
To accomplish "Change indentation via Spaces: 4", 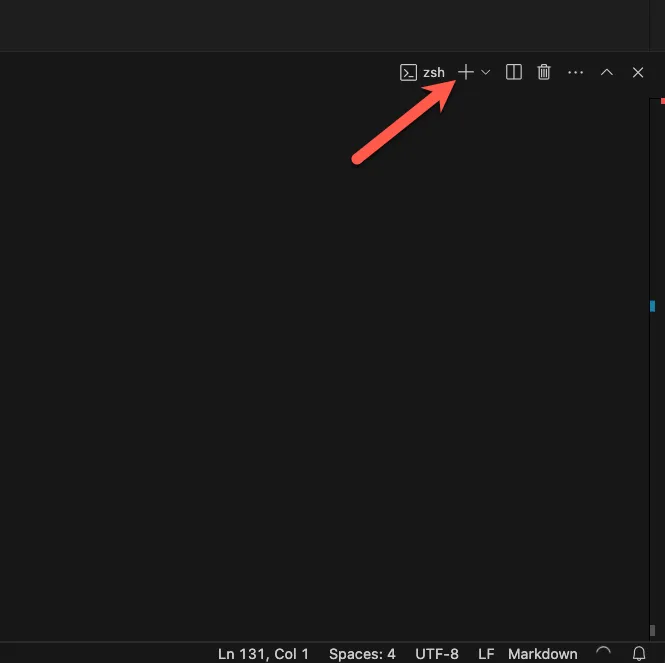I will coord(362,653).
